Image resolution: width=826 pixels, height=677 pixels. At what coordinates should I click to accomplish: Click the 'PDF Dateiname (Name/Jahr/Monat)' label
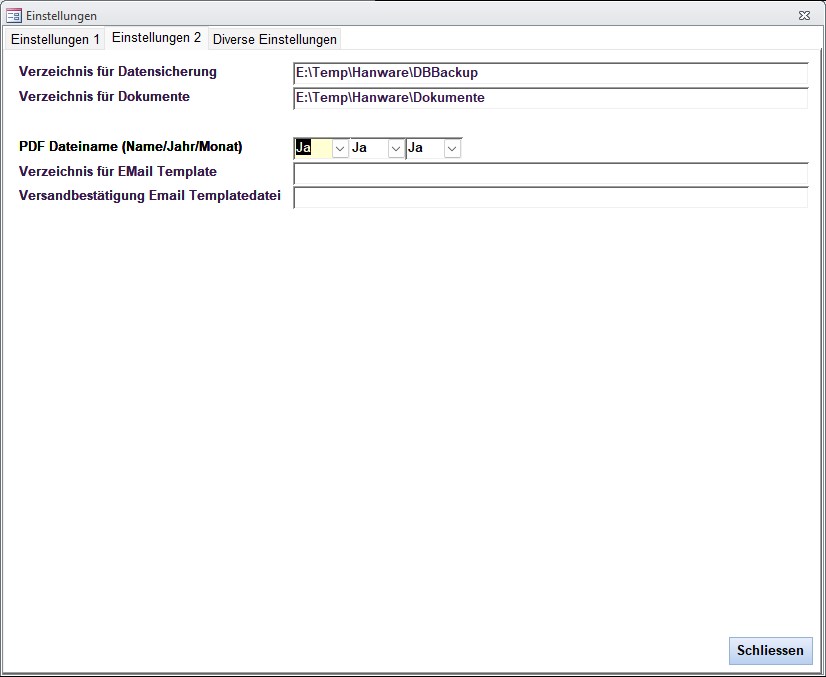tap(131, 146)
